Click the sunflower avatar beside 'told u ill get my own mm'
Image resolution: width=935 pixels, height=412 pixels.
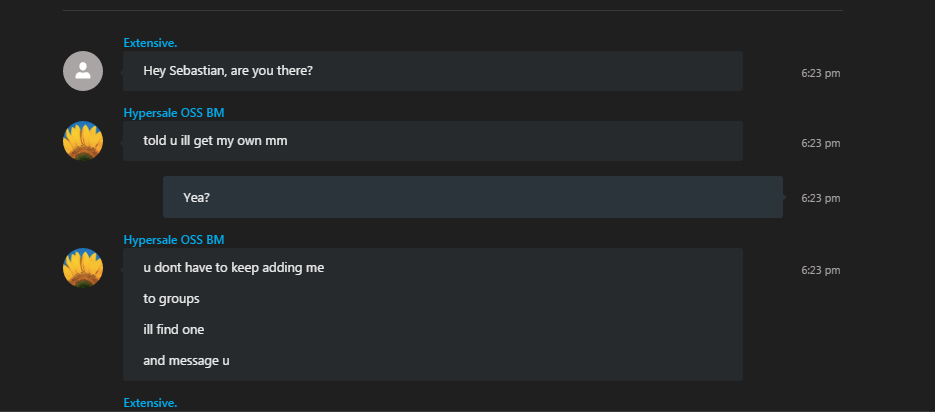coord(83,141)
